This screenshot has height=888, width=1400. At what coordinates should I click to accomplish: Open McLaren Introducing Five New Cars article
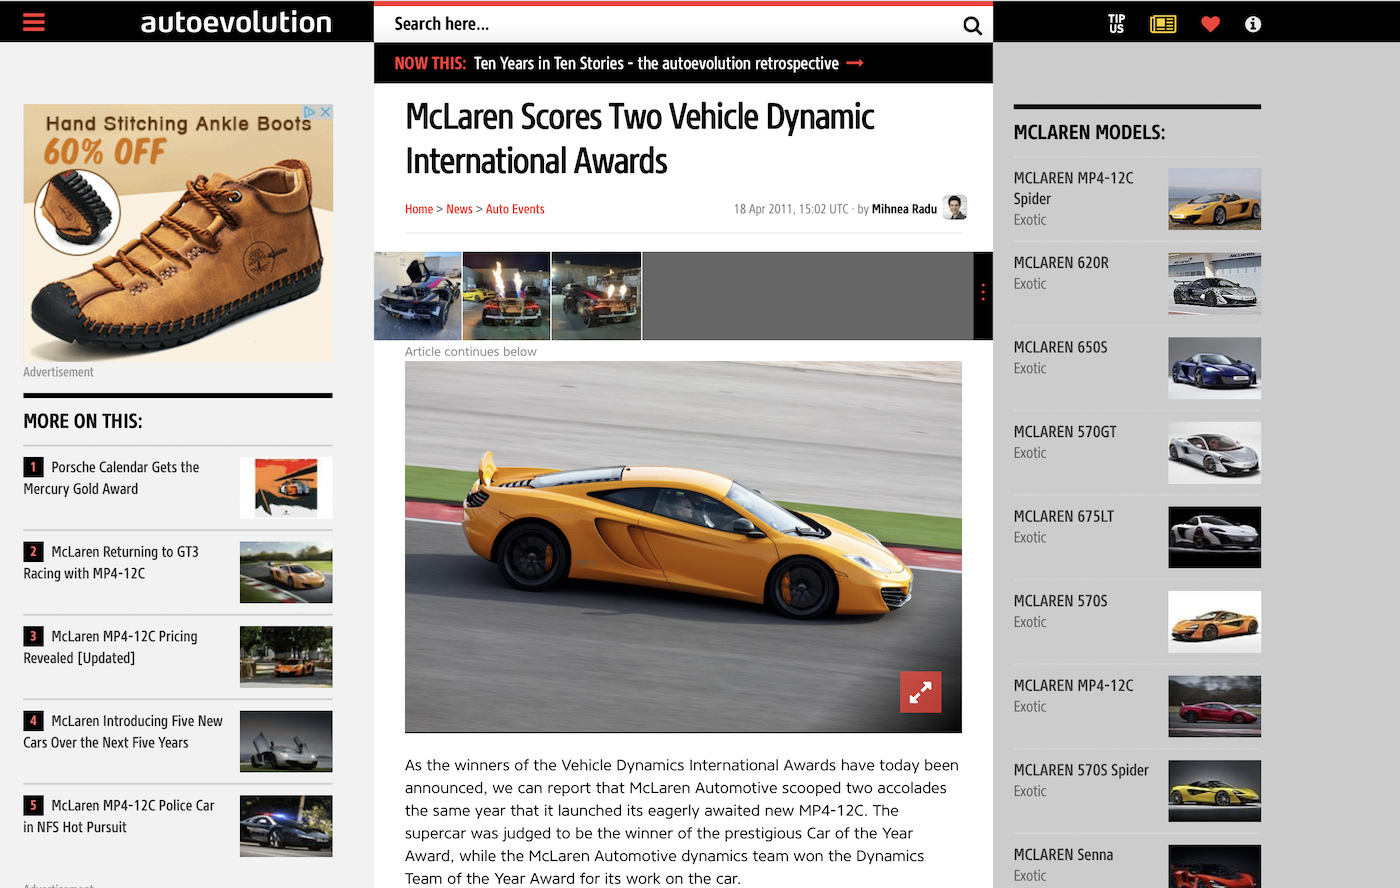[x=123, y=732]
